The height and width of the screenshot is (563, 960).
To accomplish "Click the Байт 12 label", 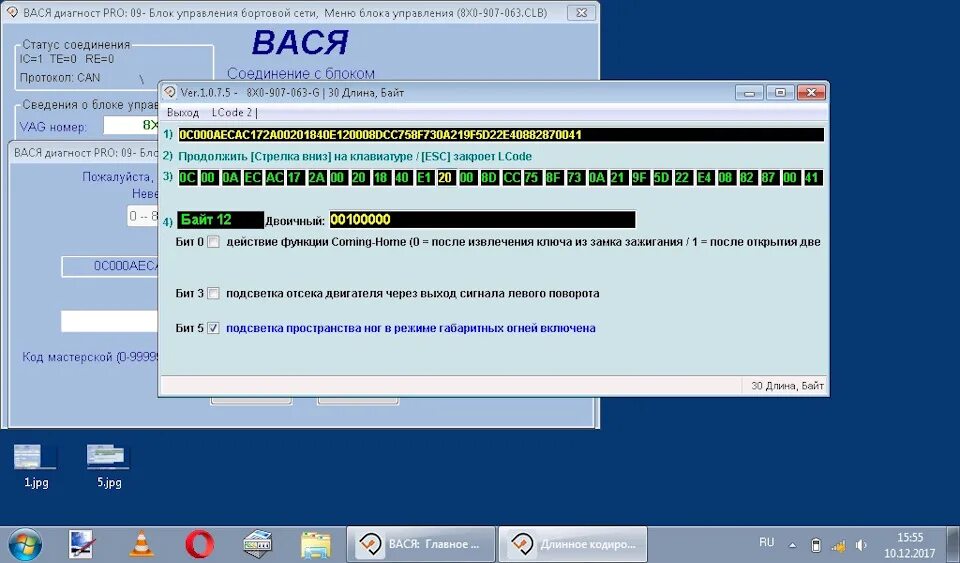I will pyautogui.click(x=220, y=220).
